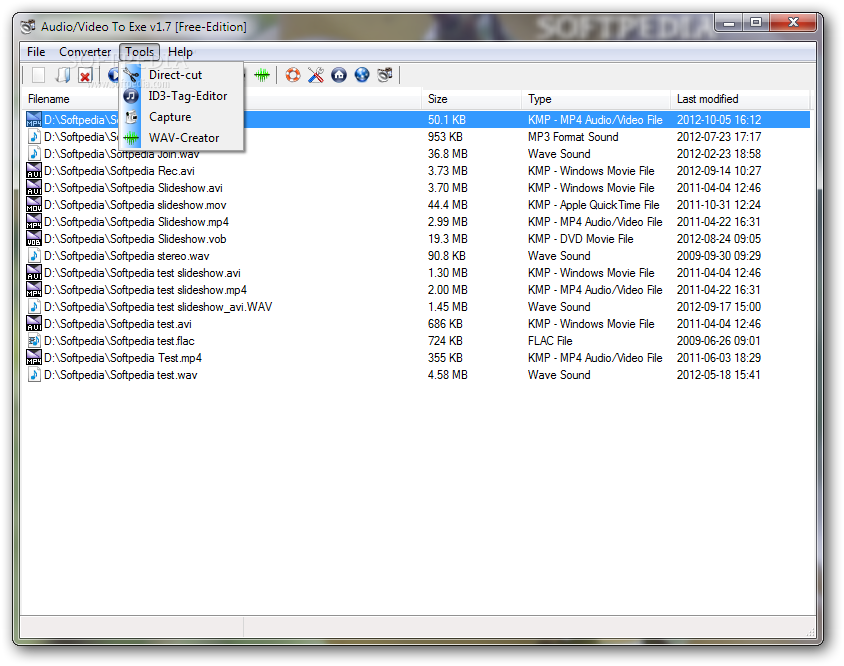Sort the list by Type column header
The width and height of the screenshot is (844, 666).
click(596, 99)
